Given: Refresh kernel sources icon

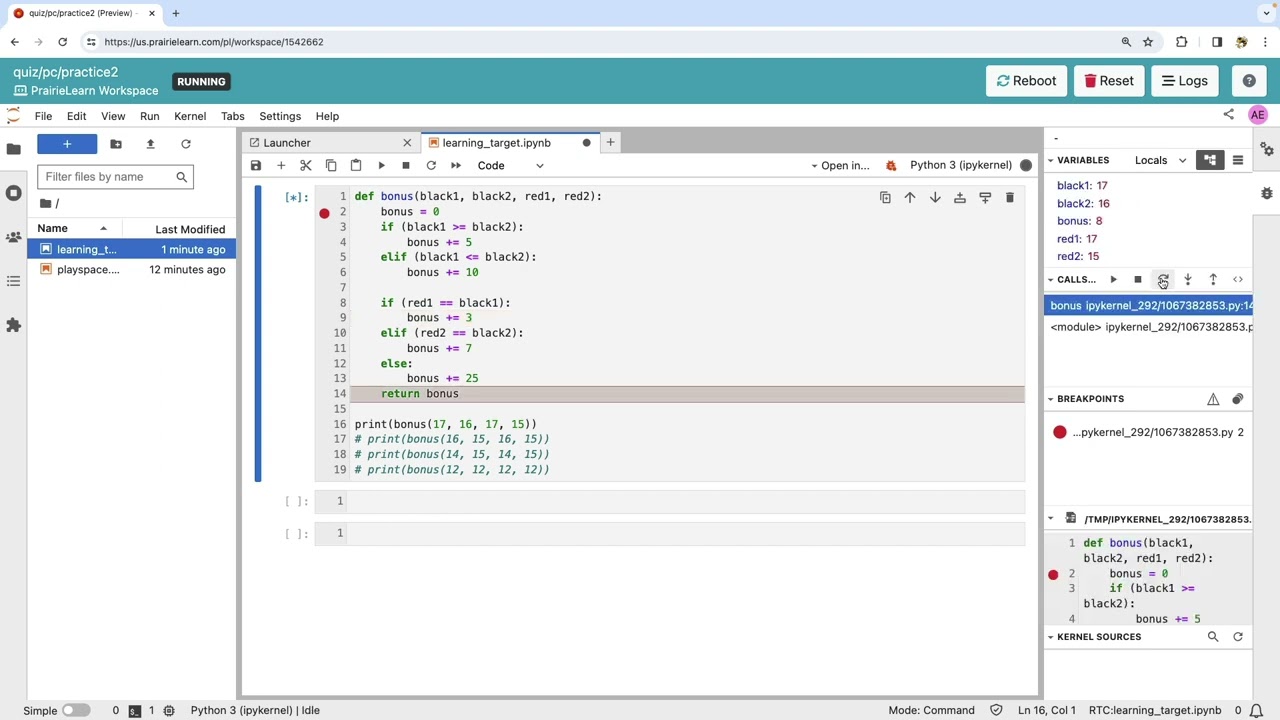Looking at the screenshot, I should click(x=1238, y=637).
